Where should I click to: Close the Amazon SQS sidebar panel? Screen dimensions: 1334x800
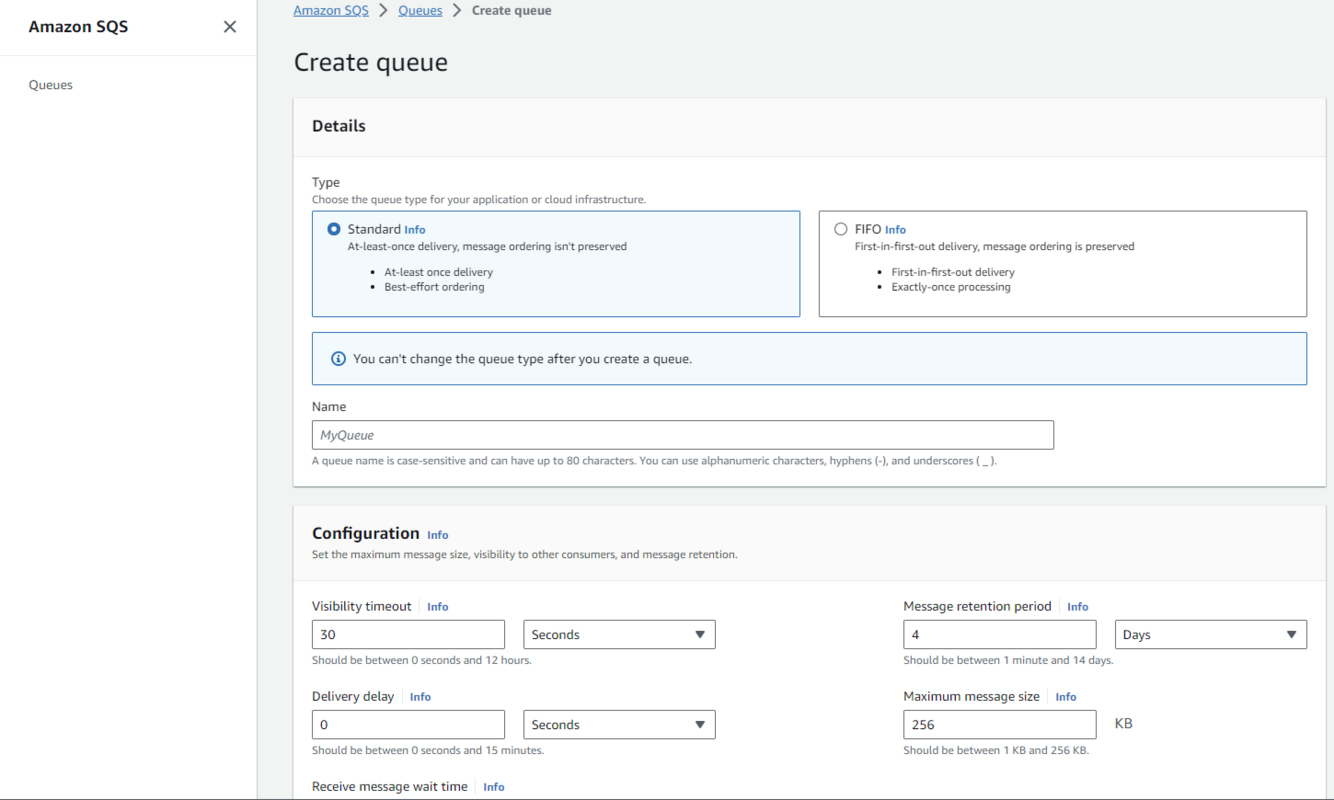230,27
